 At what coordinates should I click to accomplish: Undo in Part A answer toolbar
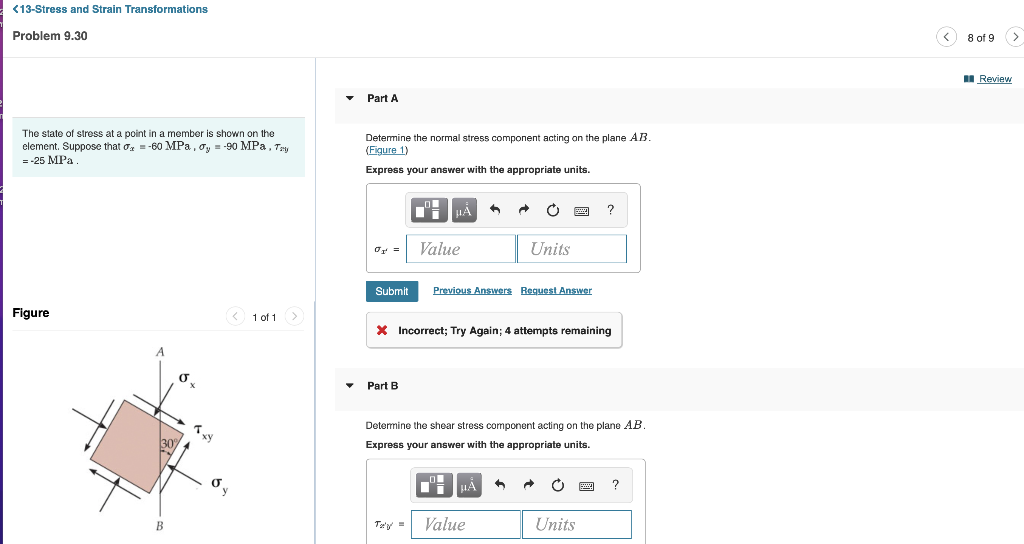coord(495,210)
